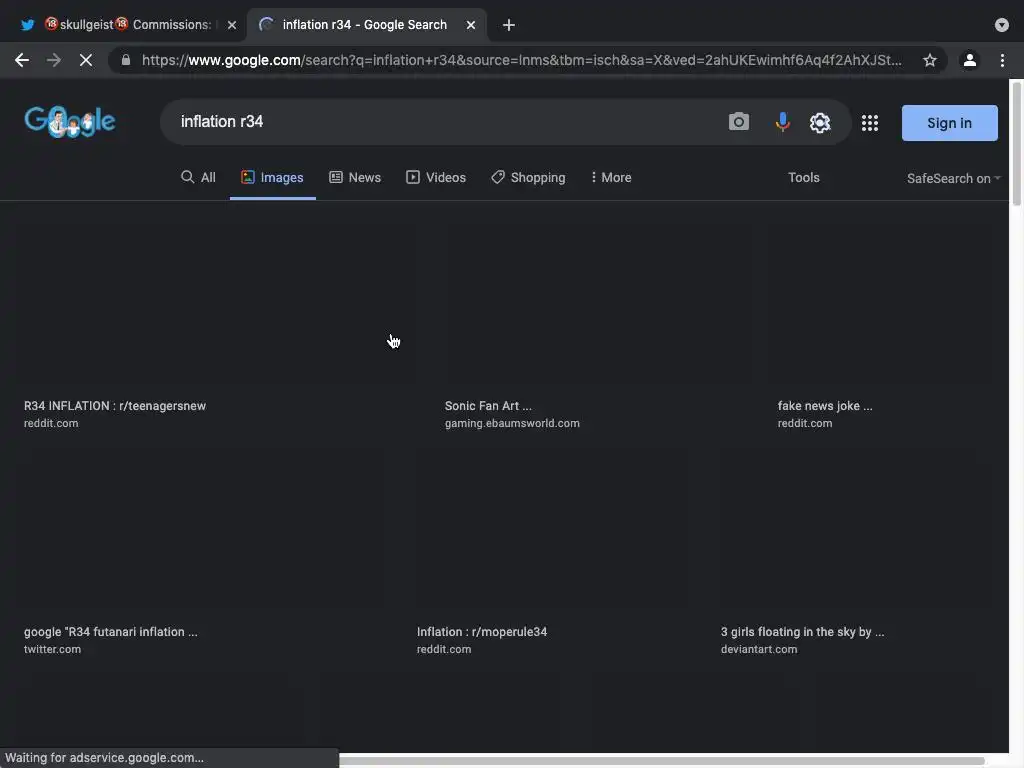Open a new tab with the plus icon
Viewport: 1024px width, 768px height.
509,25
